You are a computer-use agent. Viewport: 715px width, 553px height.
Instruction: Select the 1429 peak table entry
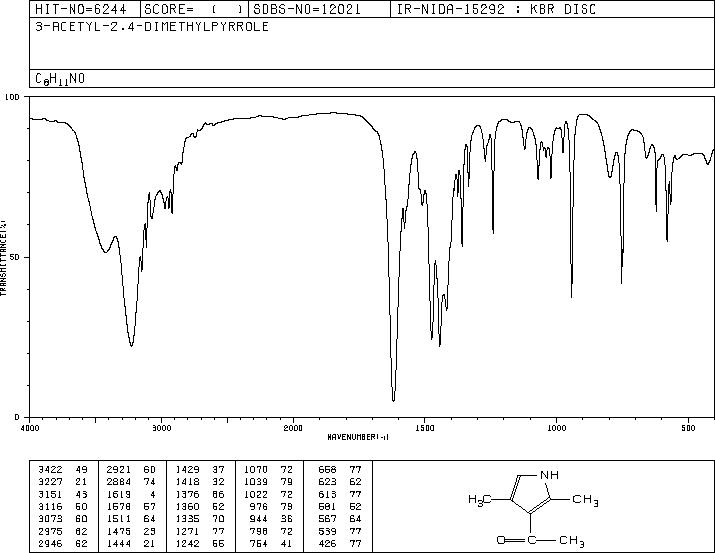201,470
